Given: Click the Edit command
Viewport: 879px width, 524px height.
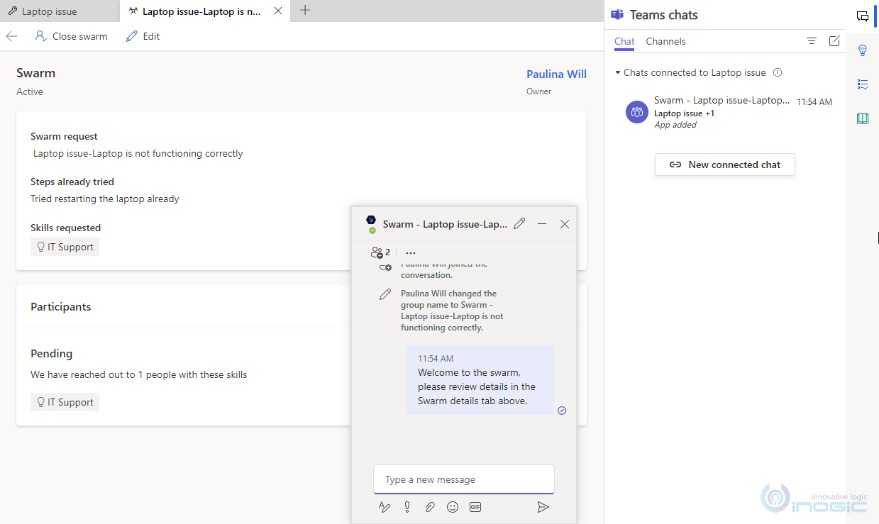Looking at the screenshot, I should [143, 36].
